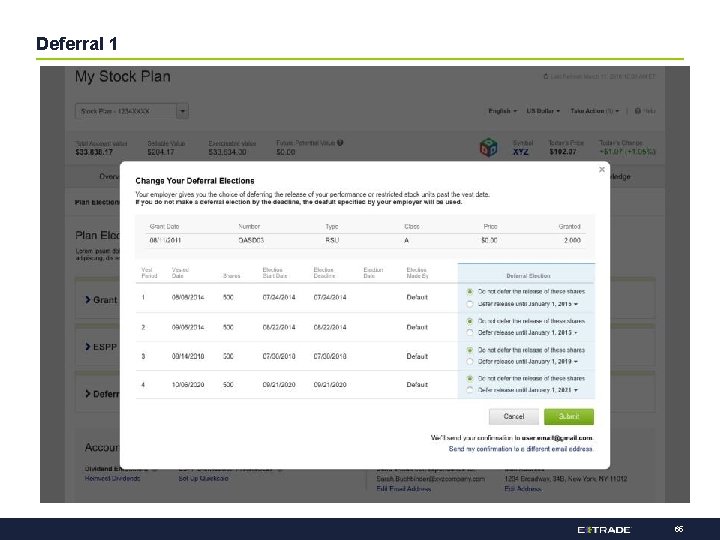
Task: Open the Overview tab behind the dialog
Action: point(109,176)
